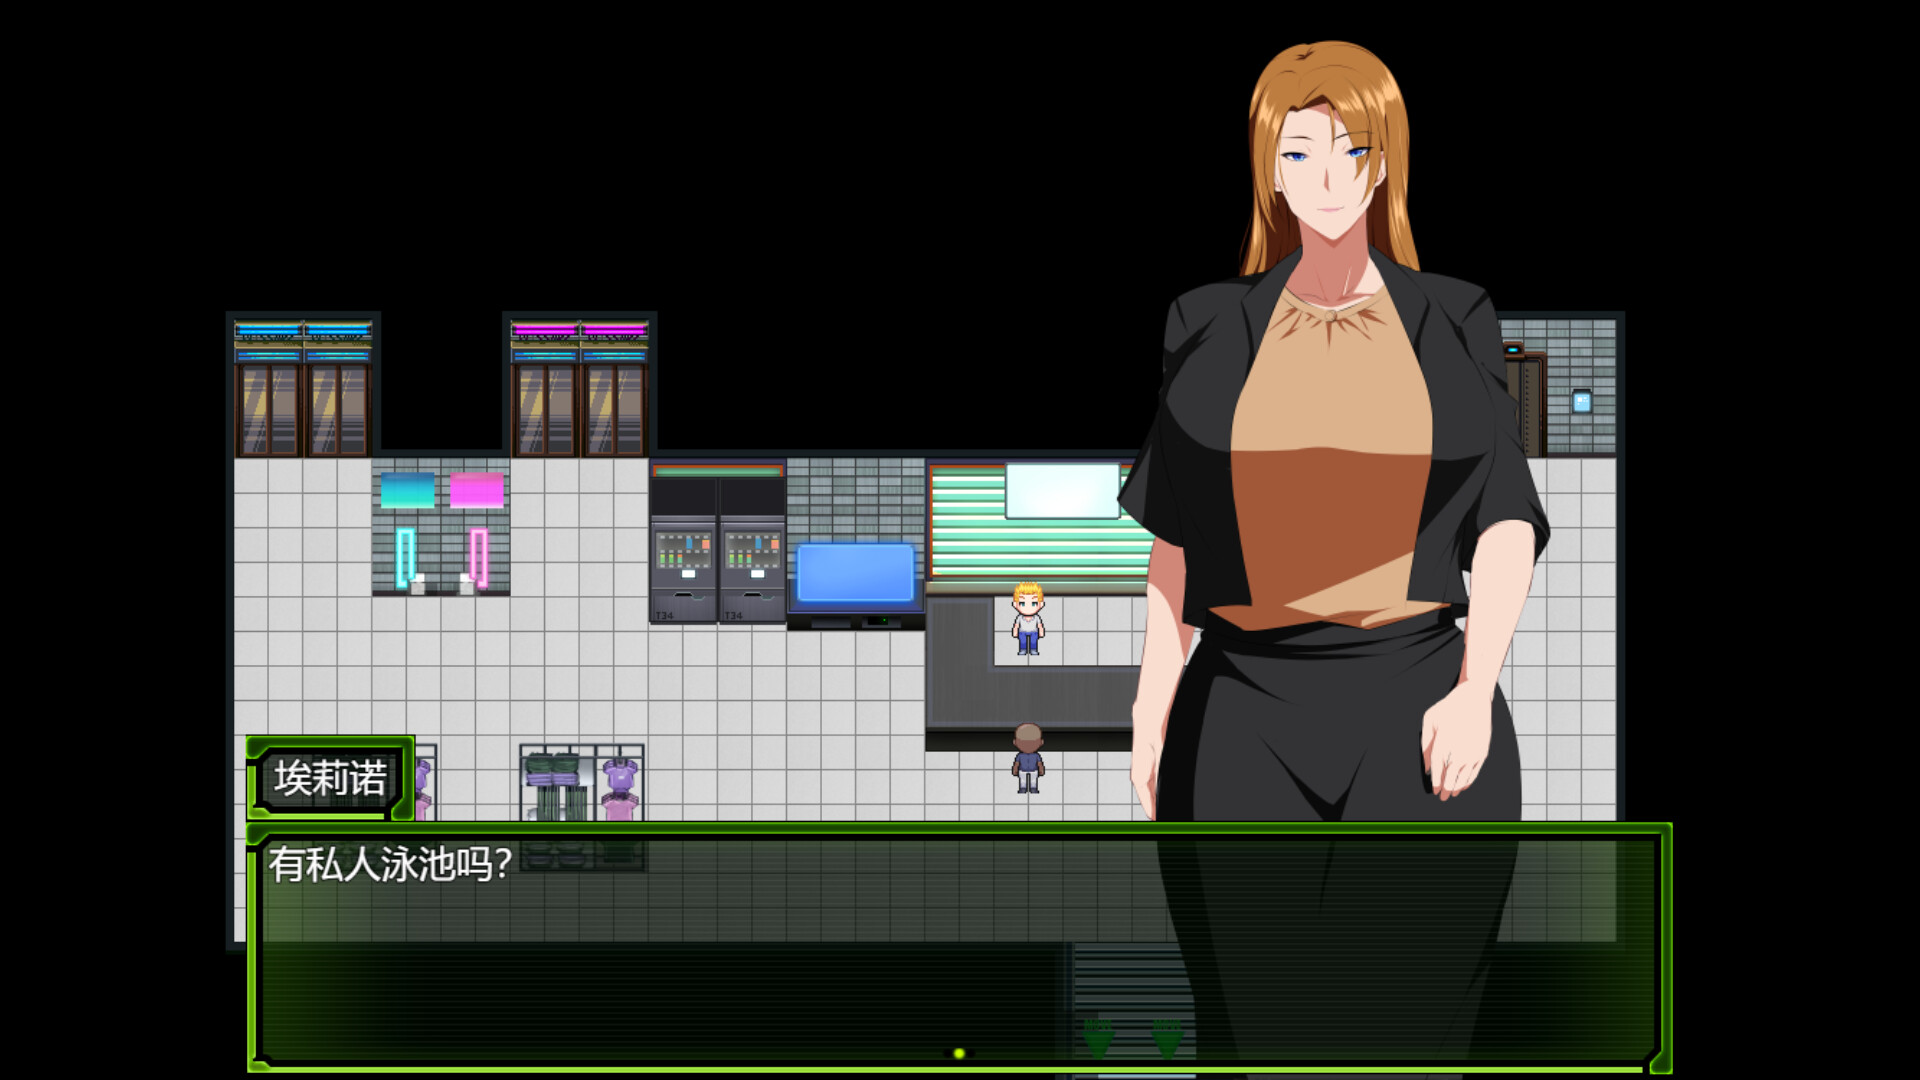Image resolution: width=1920 pixels, height=1080 pixels.
Task: Click the left green arrow to advance dialogue
Action: [x=1100, y=1040]
